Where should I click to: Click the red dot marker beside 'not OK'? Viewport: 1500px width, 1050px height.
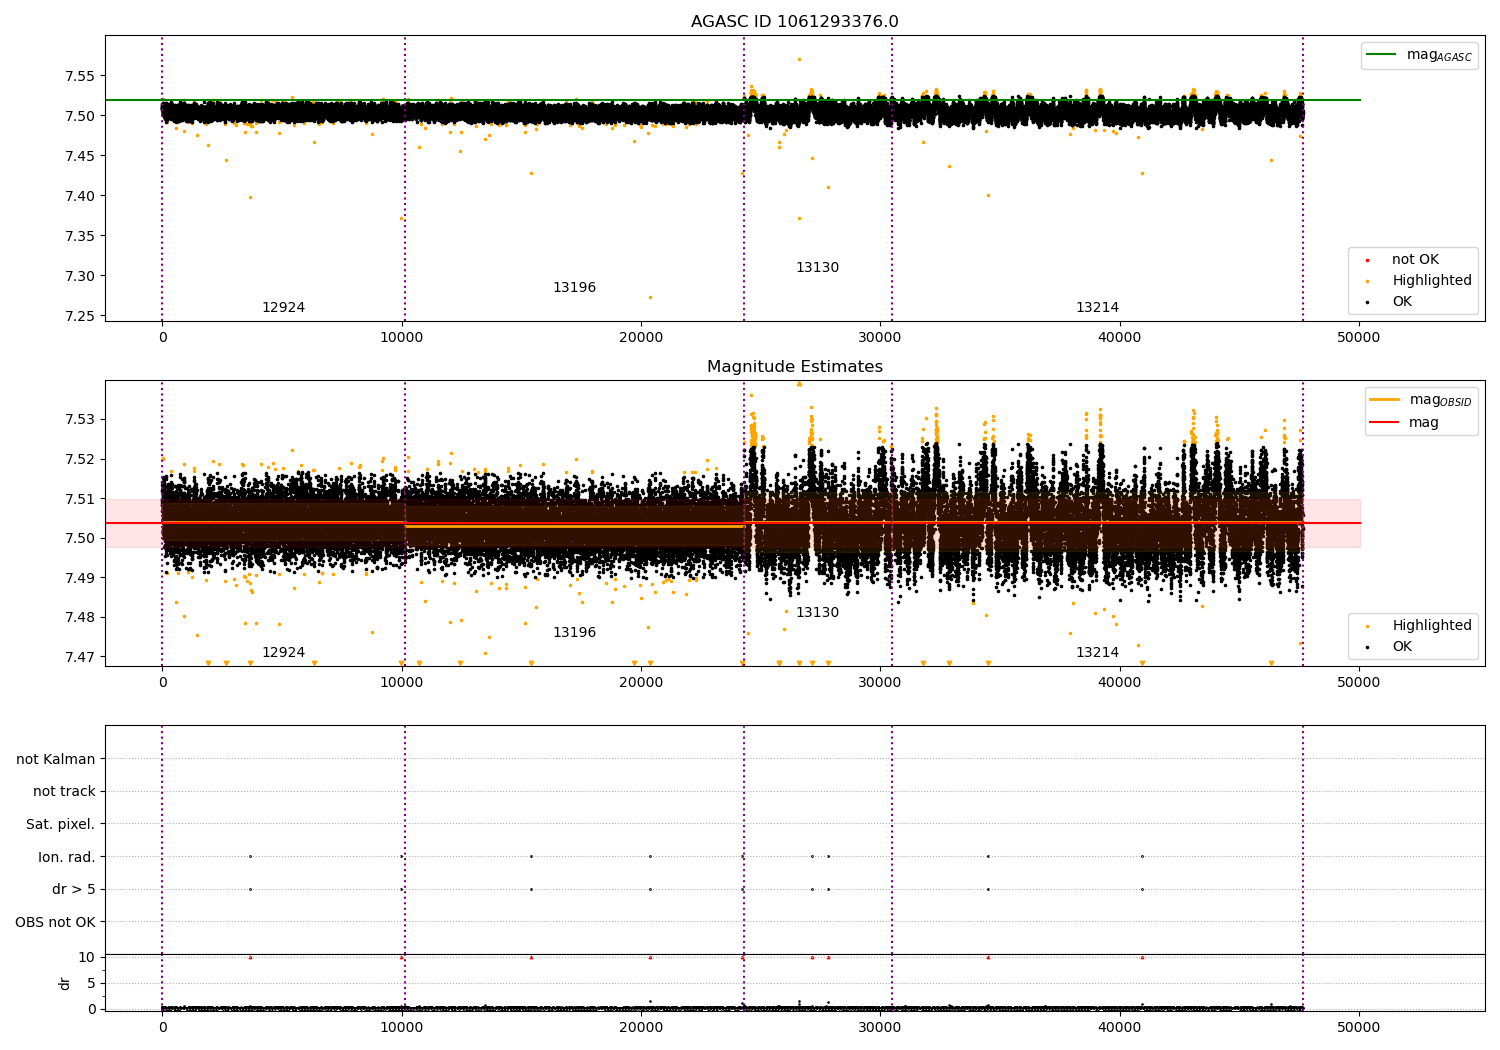point(1367,260)
